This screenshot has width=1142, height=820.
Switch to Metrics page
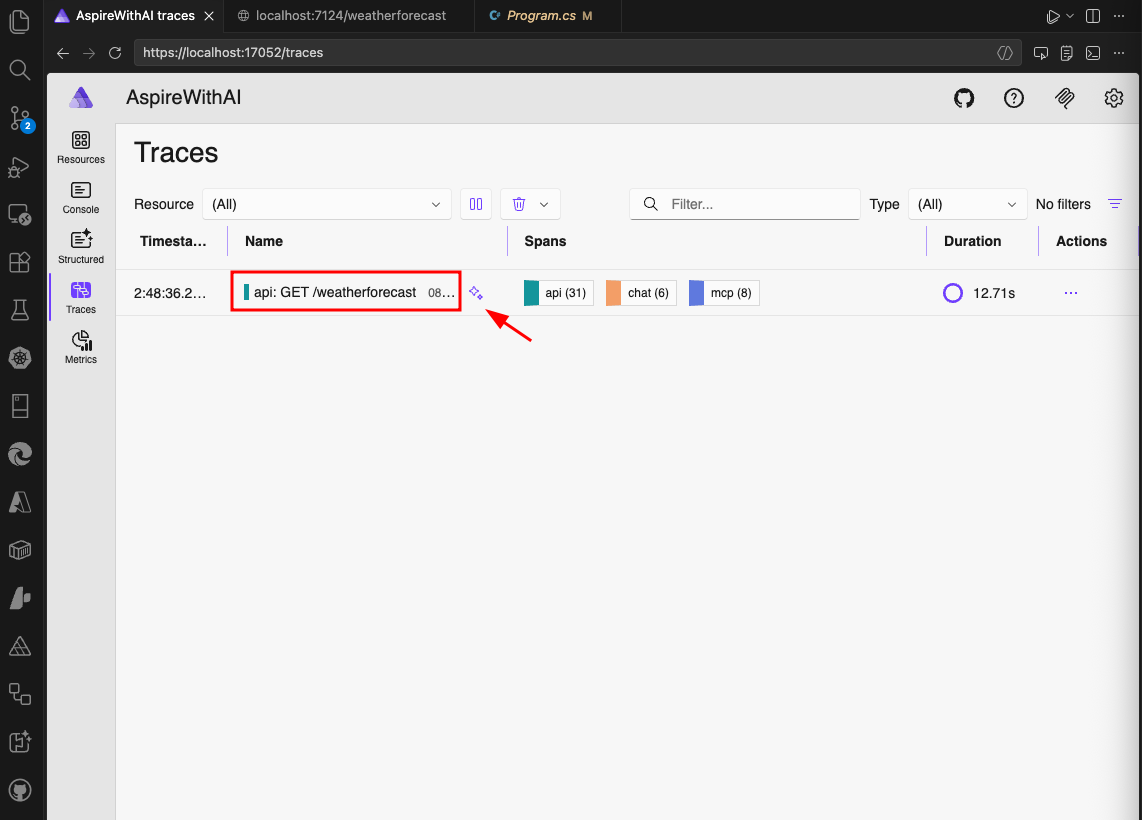(81, 346)
